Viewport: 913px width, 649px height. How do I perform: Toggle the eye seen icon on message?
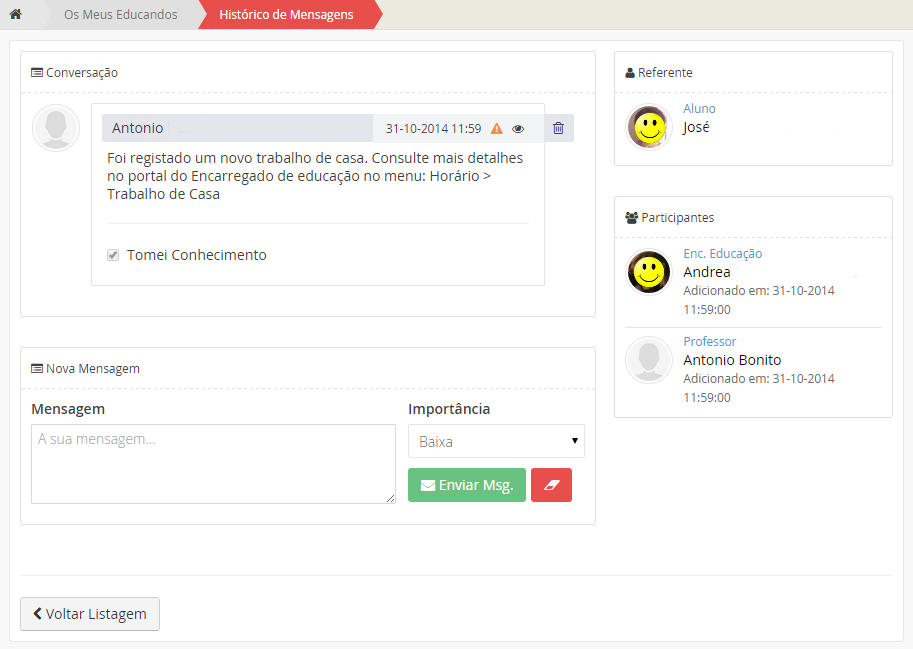518,129
